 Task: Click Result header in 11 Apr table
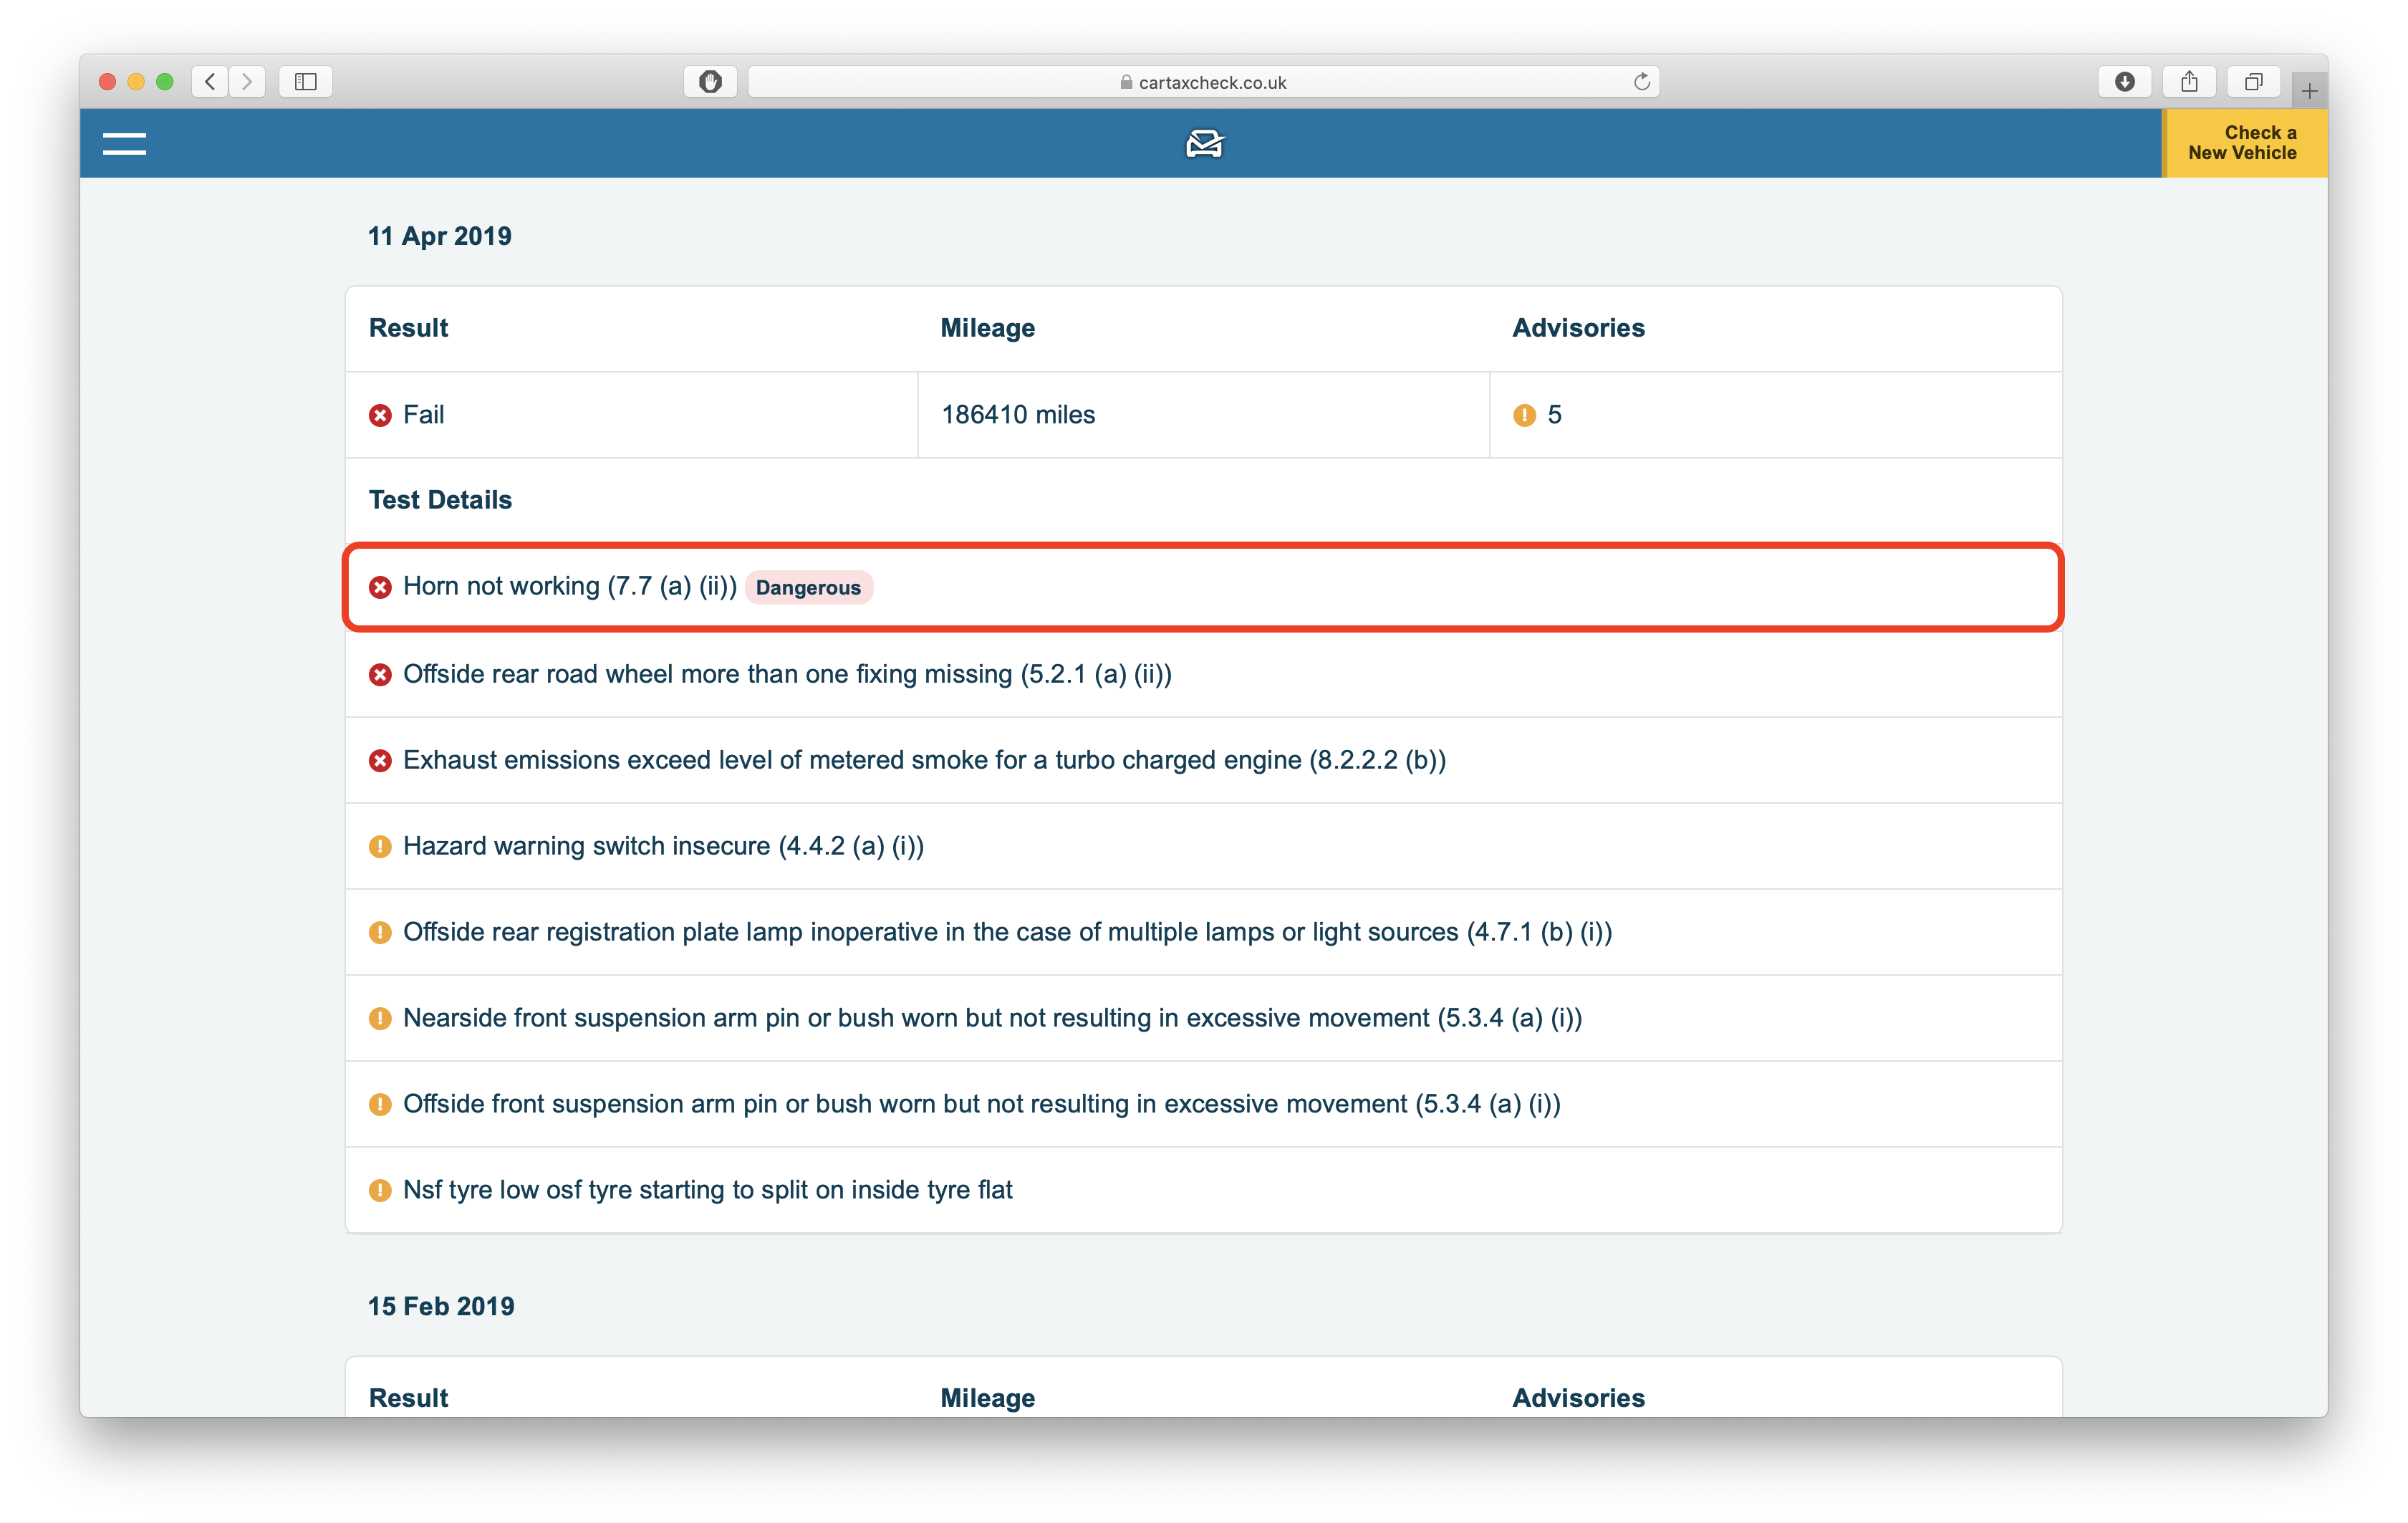point(408,328)
